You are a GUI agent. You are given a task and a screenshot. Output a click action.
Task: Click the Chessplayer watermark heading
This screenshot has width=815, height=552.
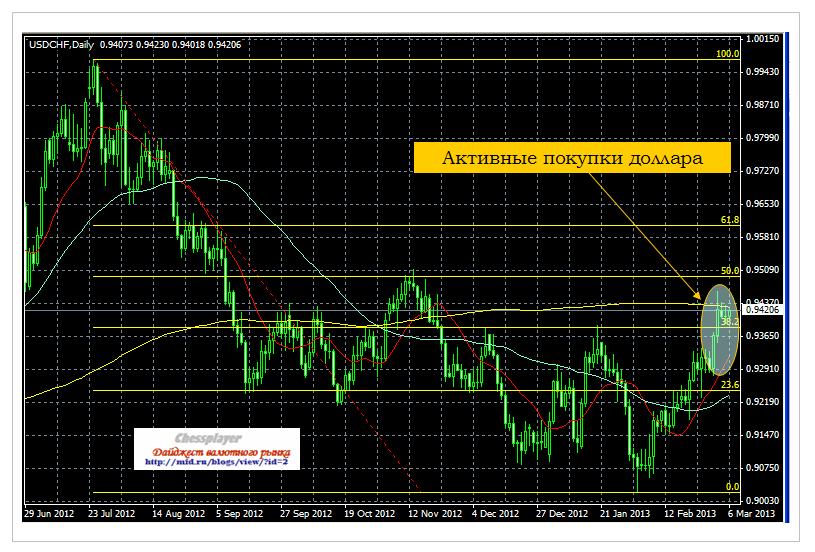[x=216, y=439]
